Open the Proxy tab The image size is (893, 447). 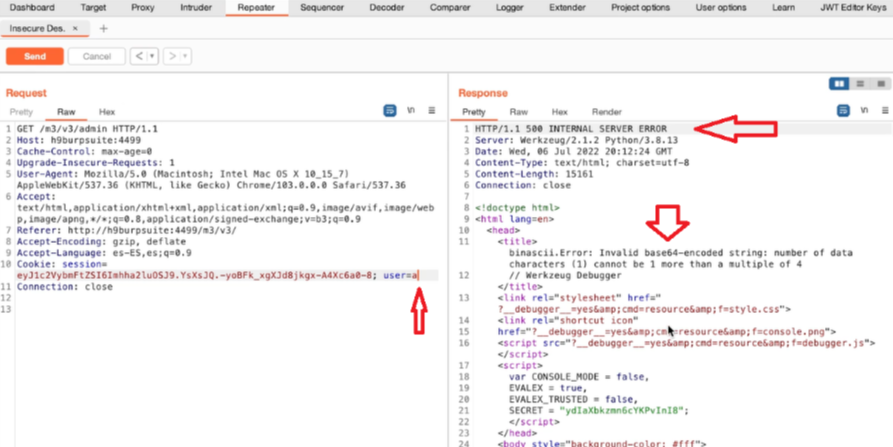pos(142,7)
